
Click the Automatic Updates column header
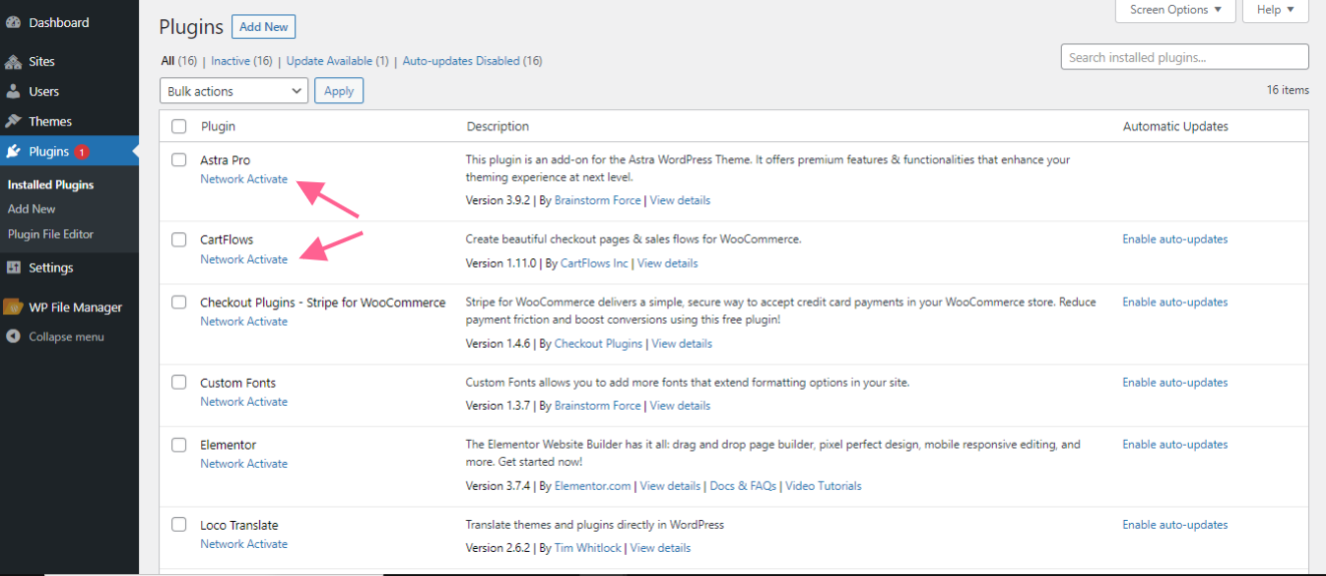tap(1175, 127)
